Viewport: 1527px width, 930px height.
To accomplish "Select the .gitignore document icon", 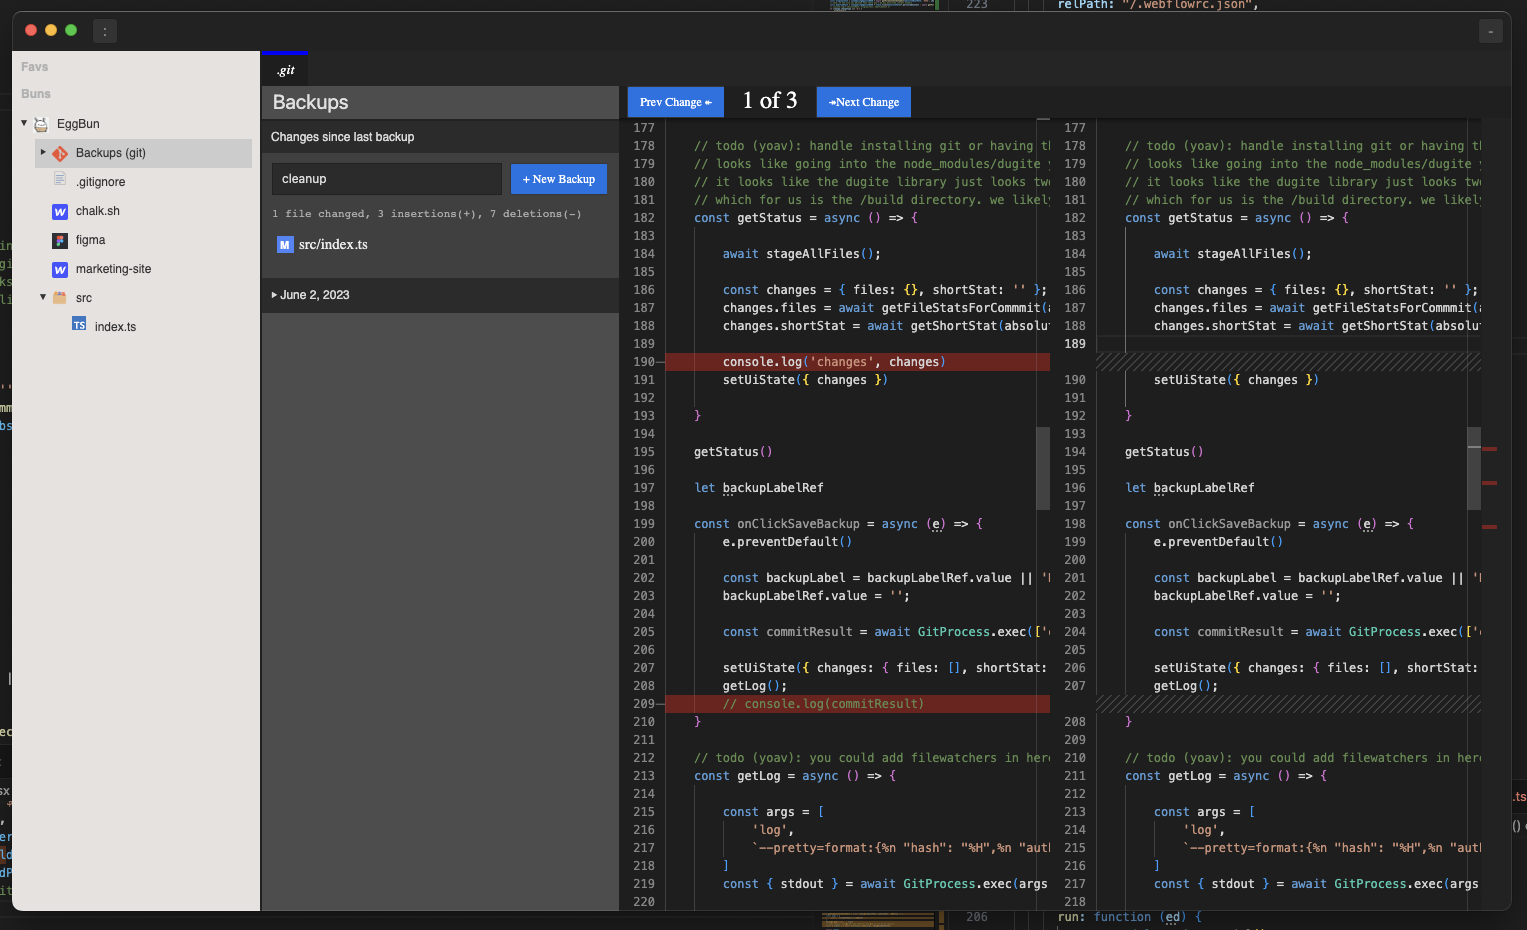I will pyautogui.click(x=60, y=181).
